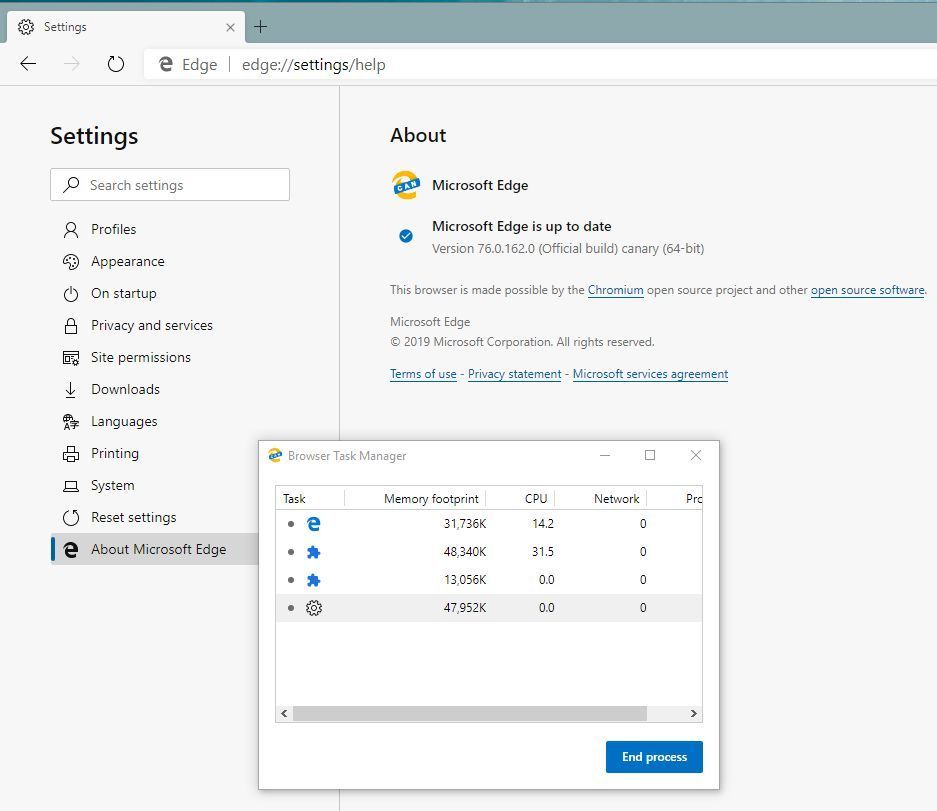Screen dimensions: 937x811
Task: Click the version 76.0.162.0 text
Action: (568, 249)
